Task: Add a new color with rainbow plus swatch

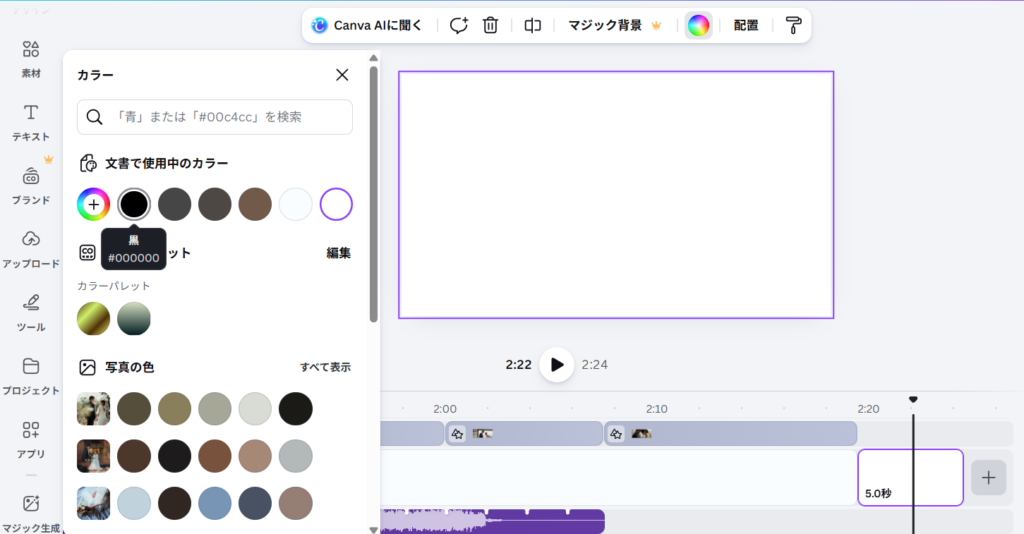Action: click(x=94, y=204)
